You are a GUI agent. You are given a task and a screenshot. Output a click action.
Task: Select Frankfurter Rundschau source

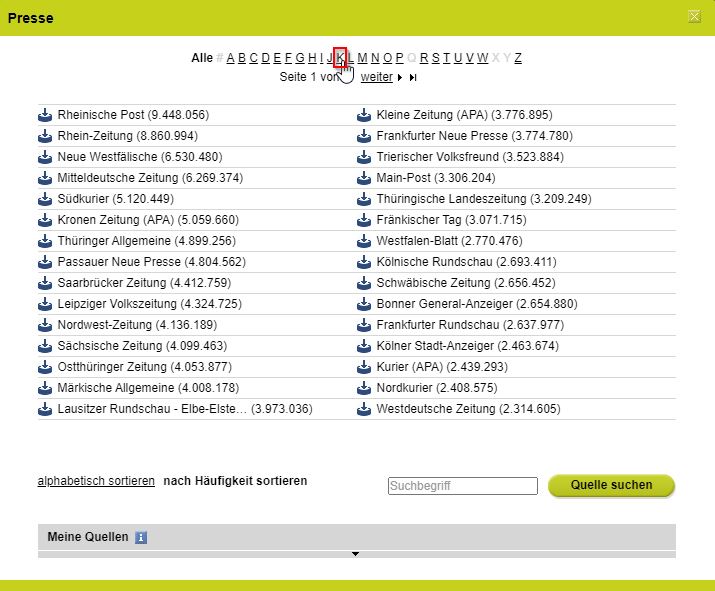pyautogui.click(x=470, y=325)
